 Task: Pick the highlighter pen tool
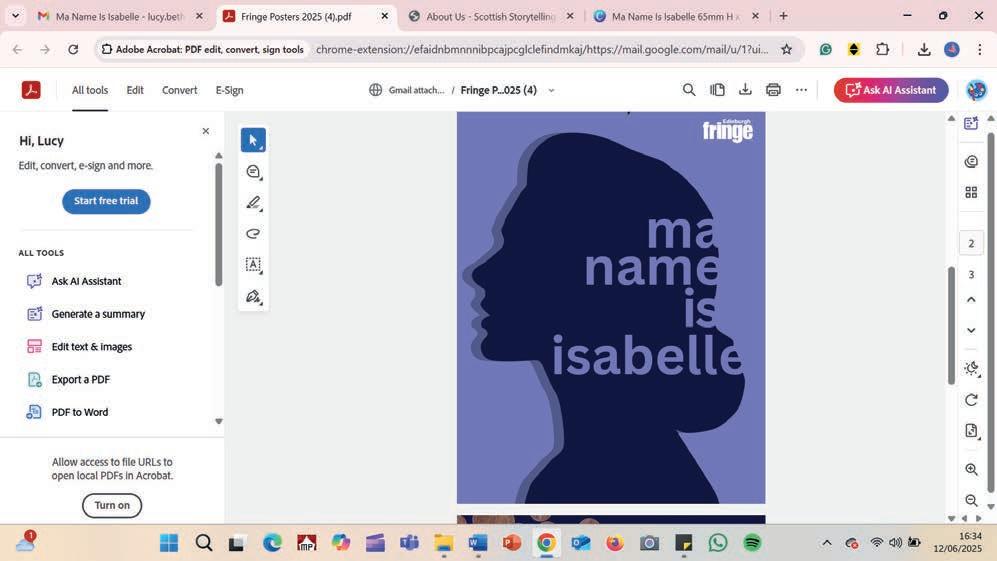[253, 203]
